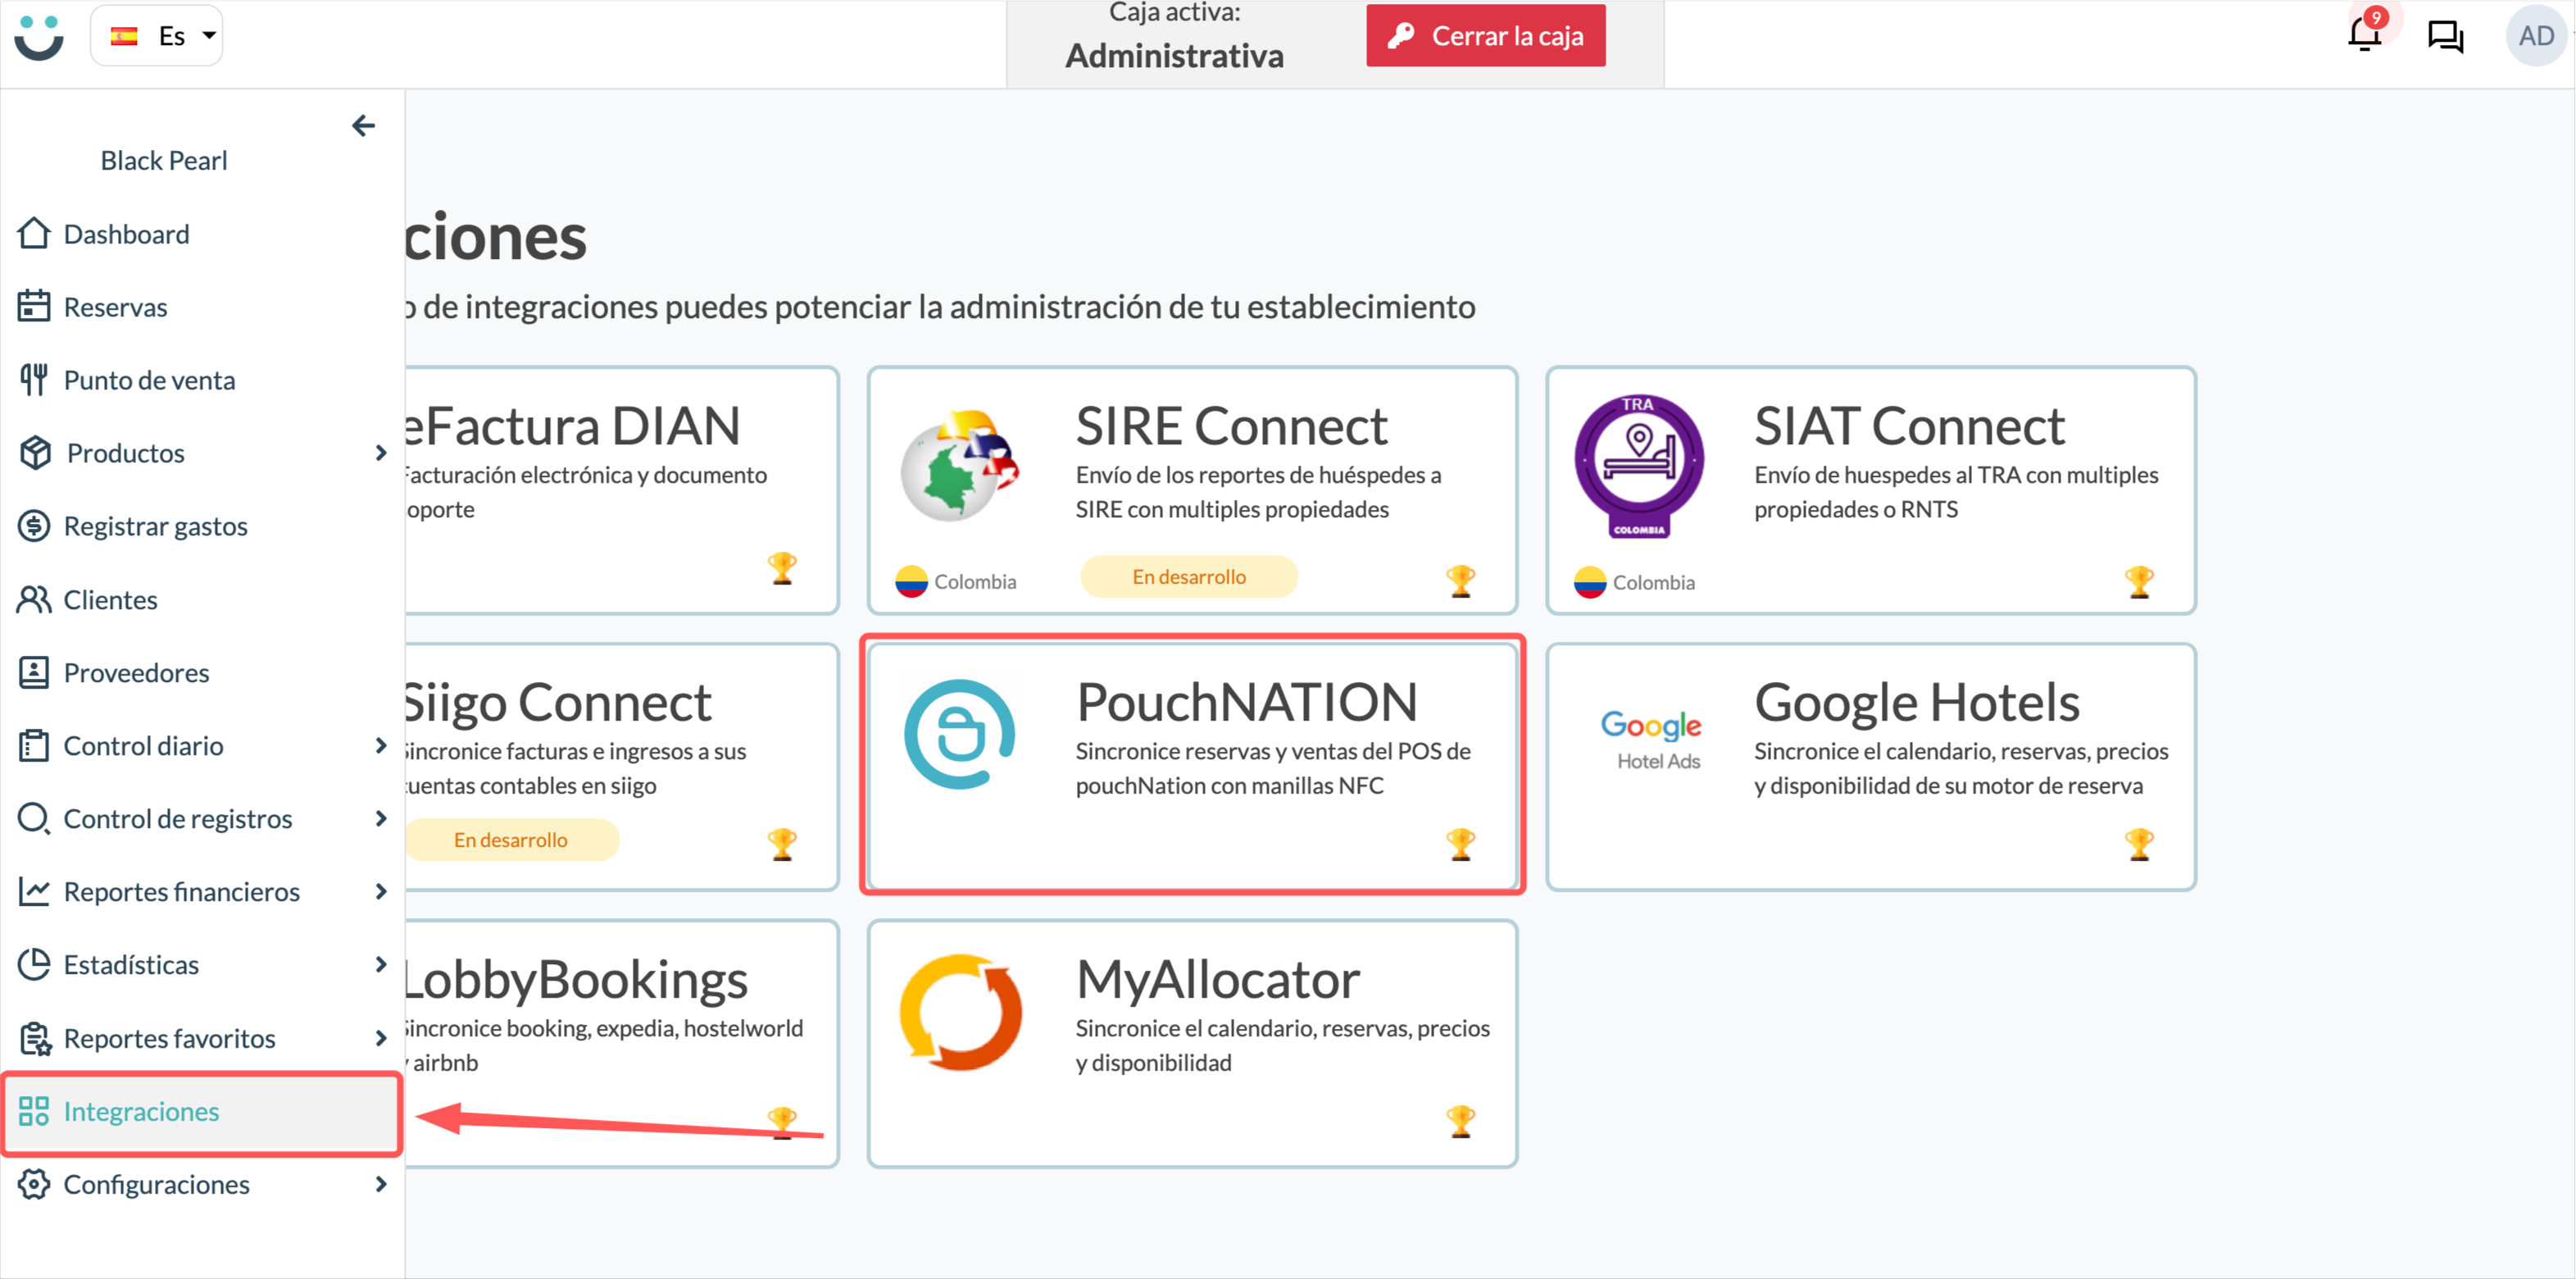Click the Clientes people icon
The image size is (2576, 1279).
point(34,599)
